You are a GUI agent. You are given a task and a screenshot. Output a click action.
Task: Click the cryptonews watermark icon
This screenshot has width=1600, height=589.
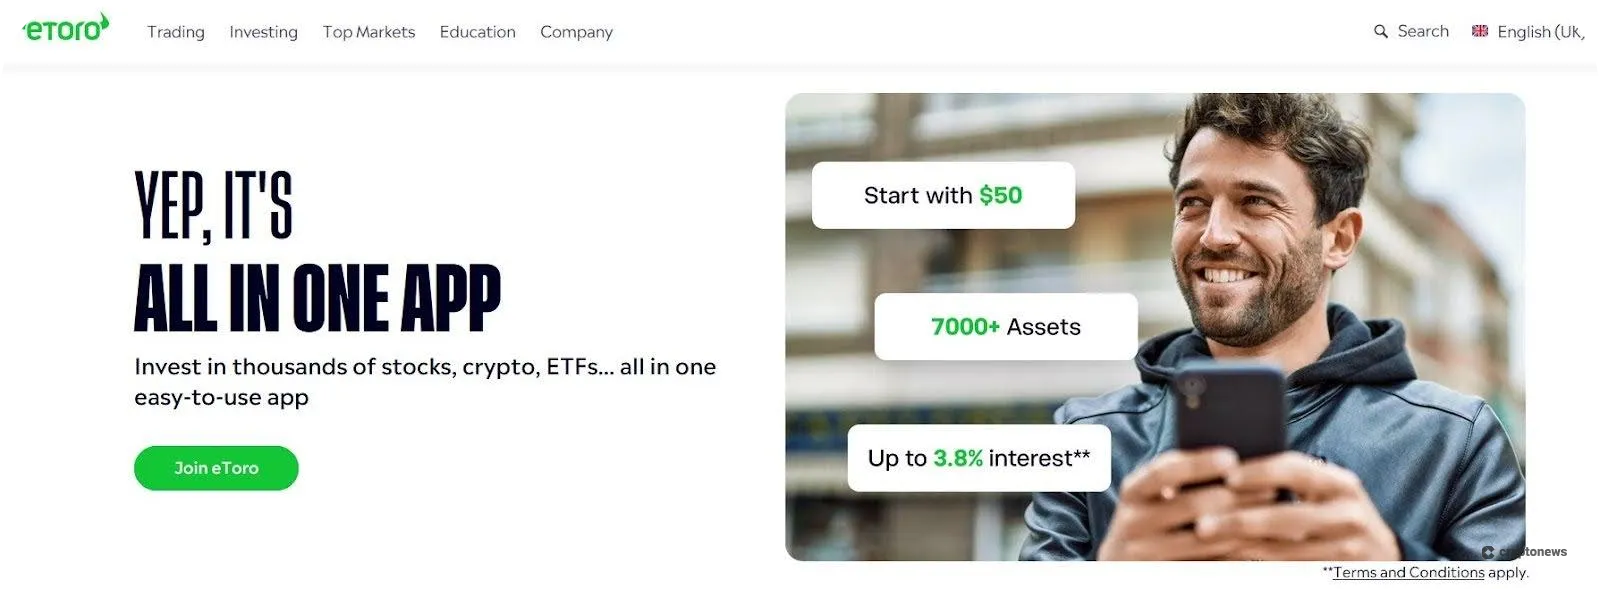point(1488,551)
